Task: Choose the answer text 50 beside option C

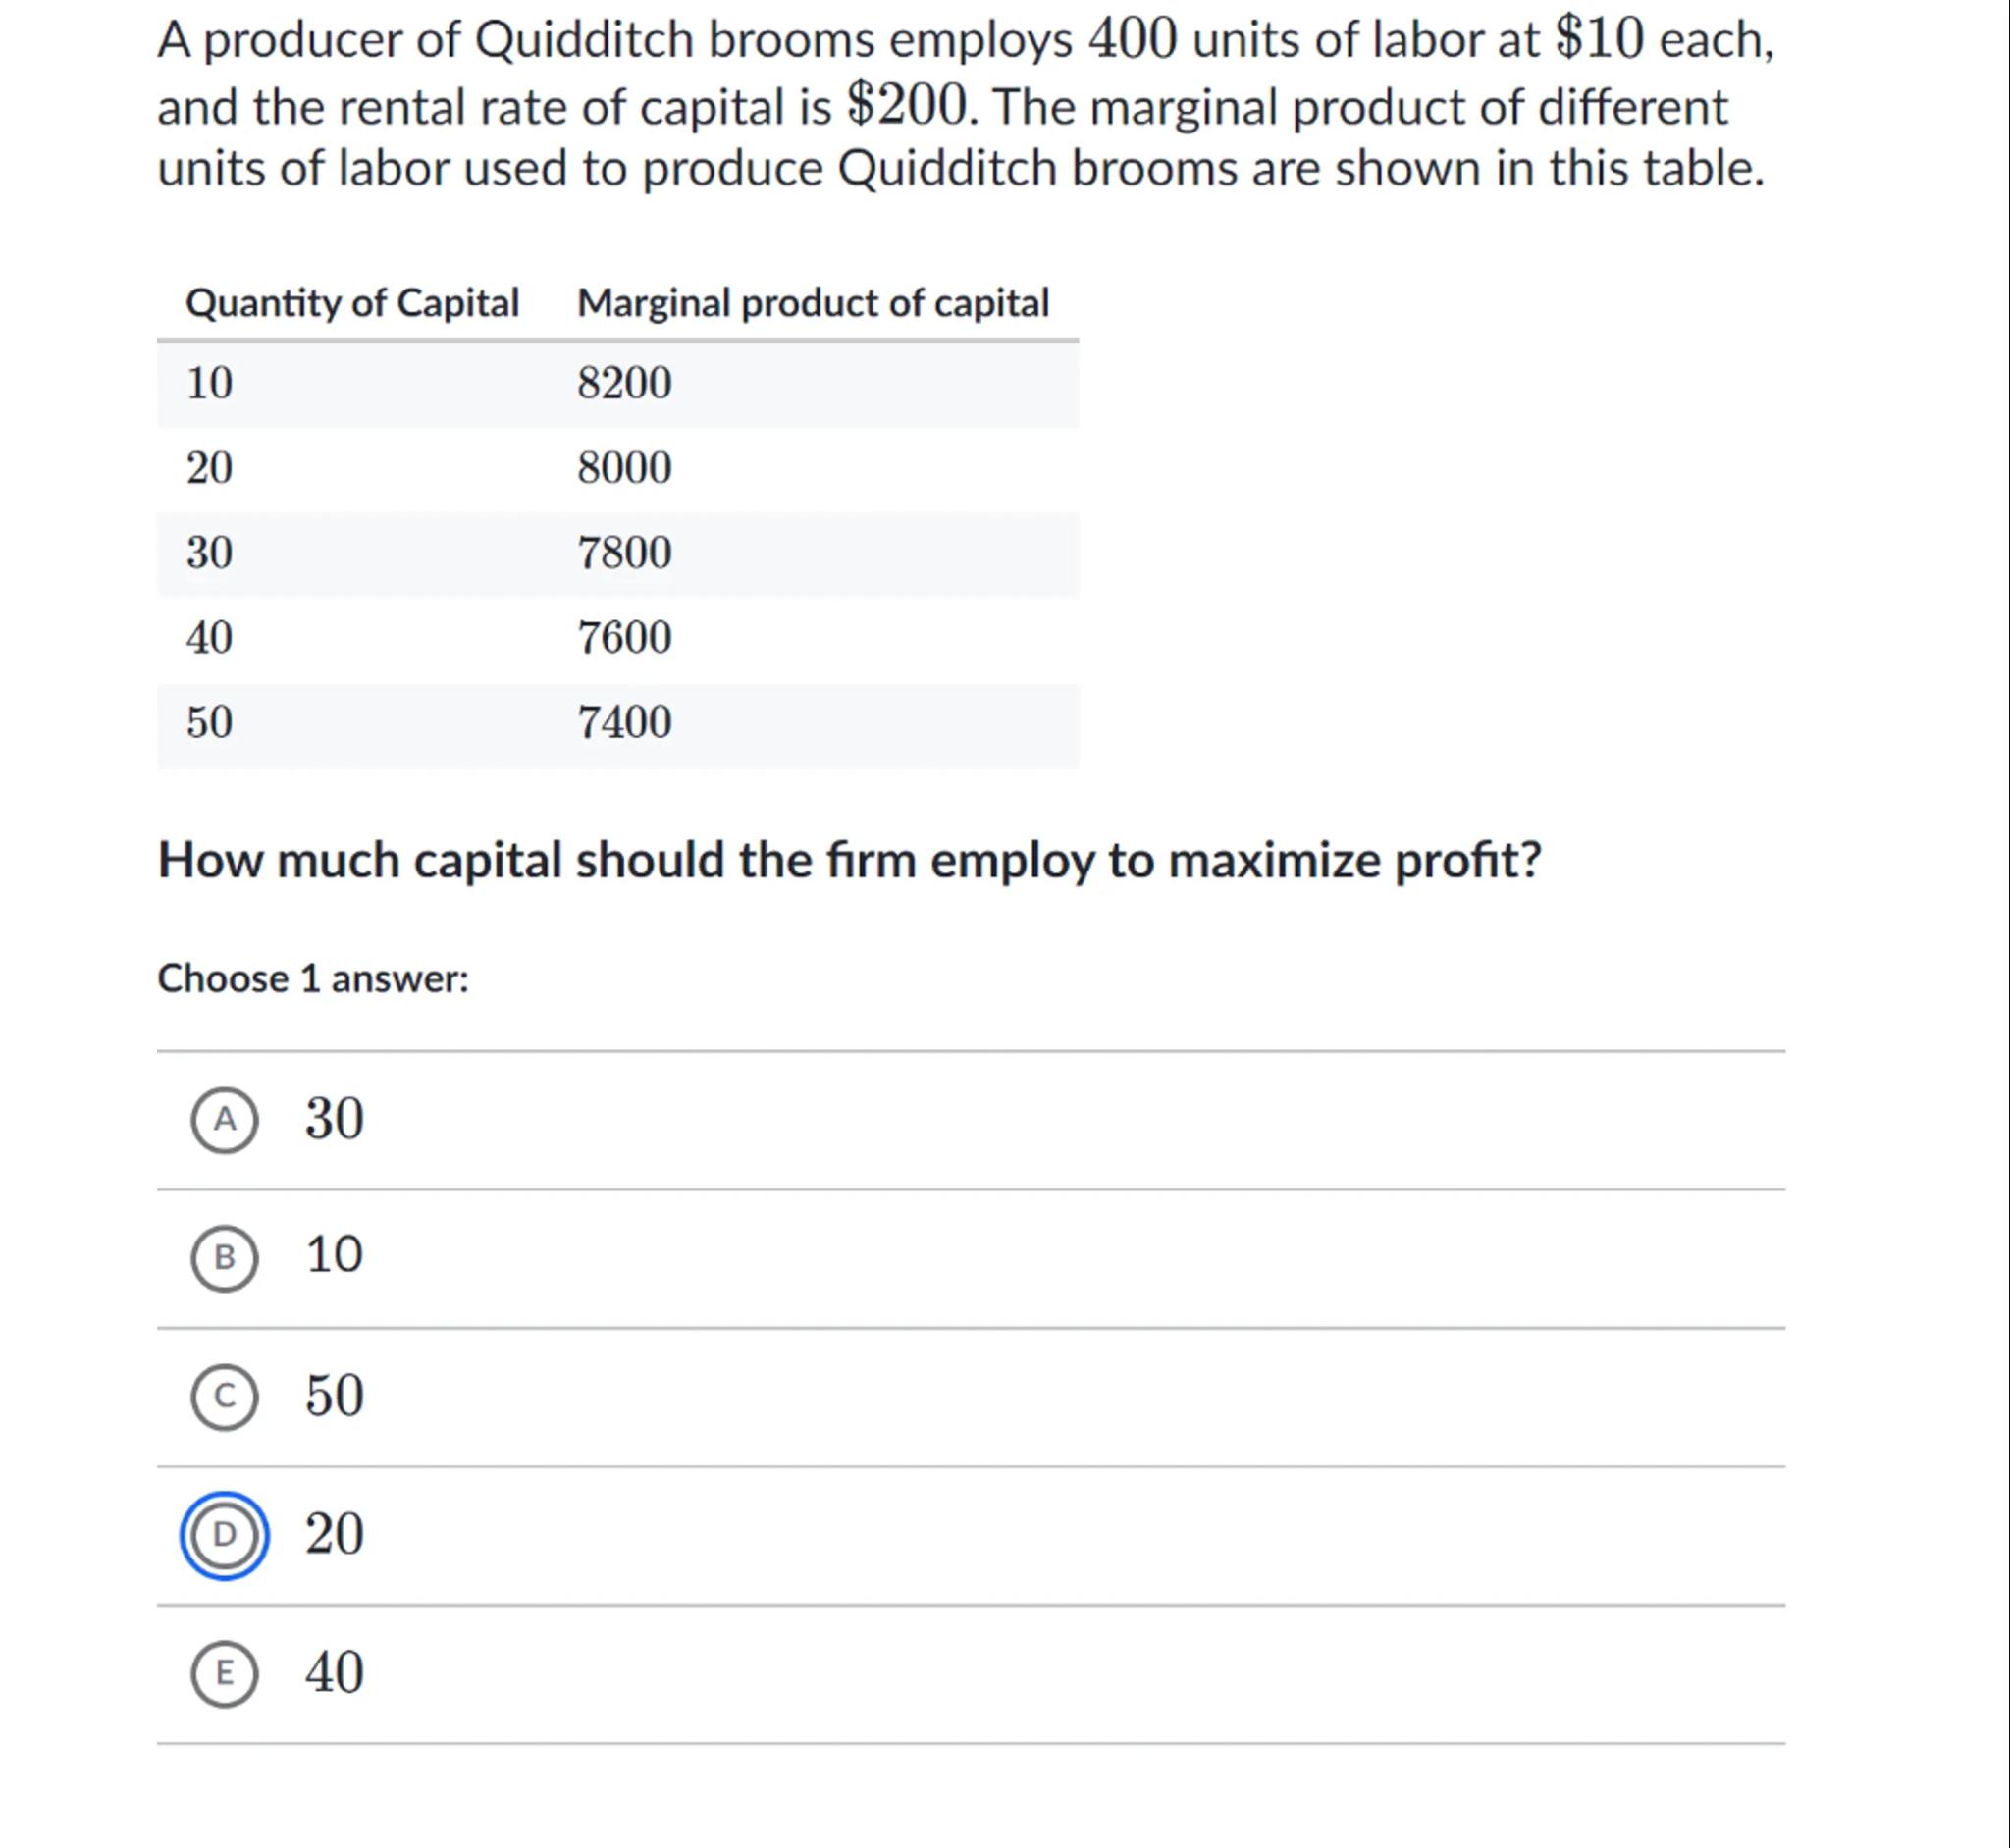Action: click(334, 1395)
